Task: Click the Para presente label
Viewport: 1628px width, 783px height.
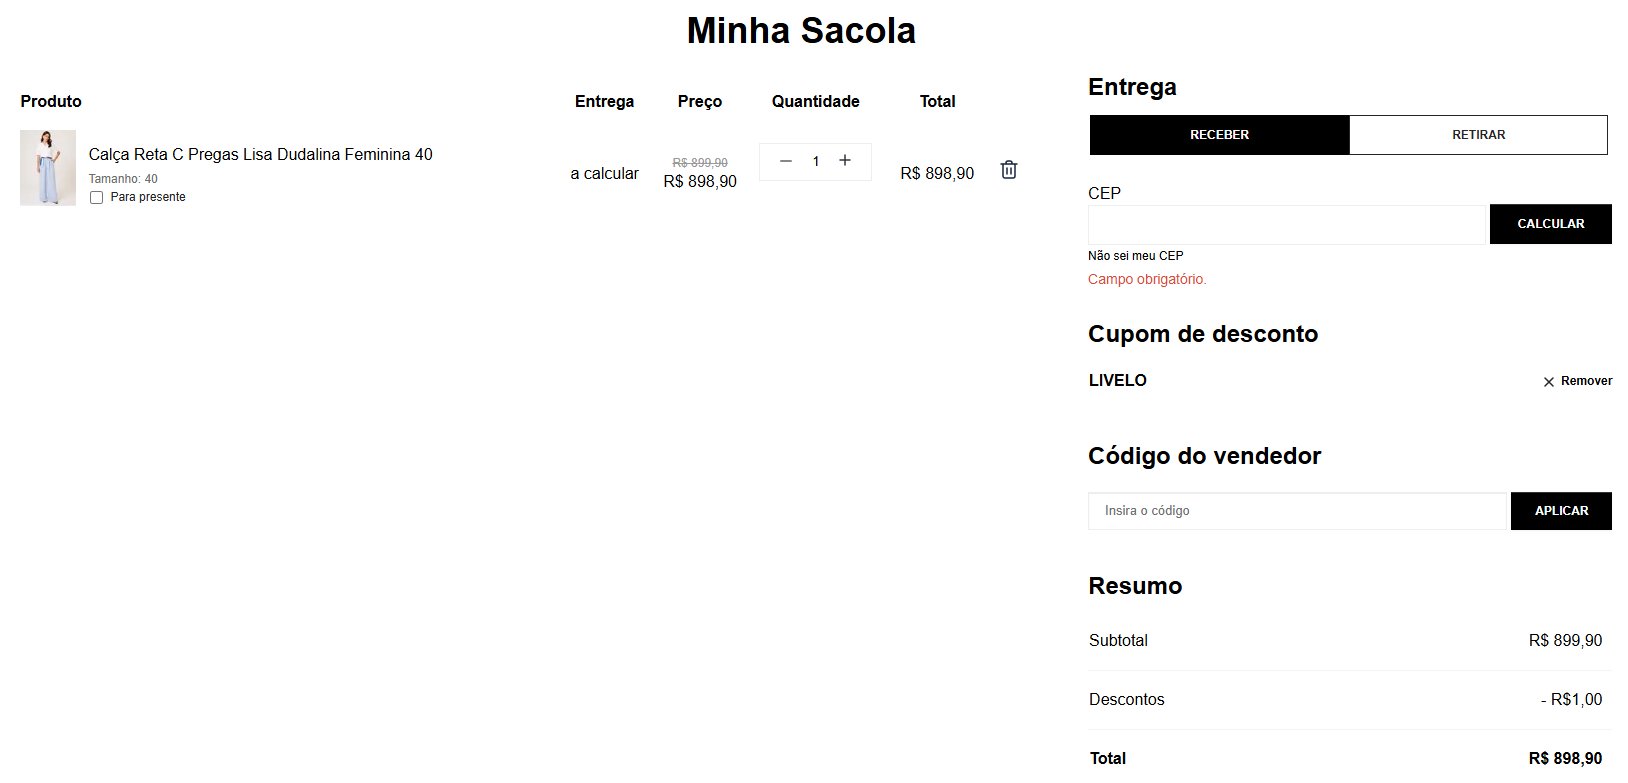Action: click(x=148, y=198)
